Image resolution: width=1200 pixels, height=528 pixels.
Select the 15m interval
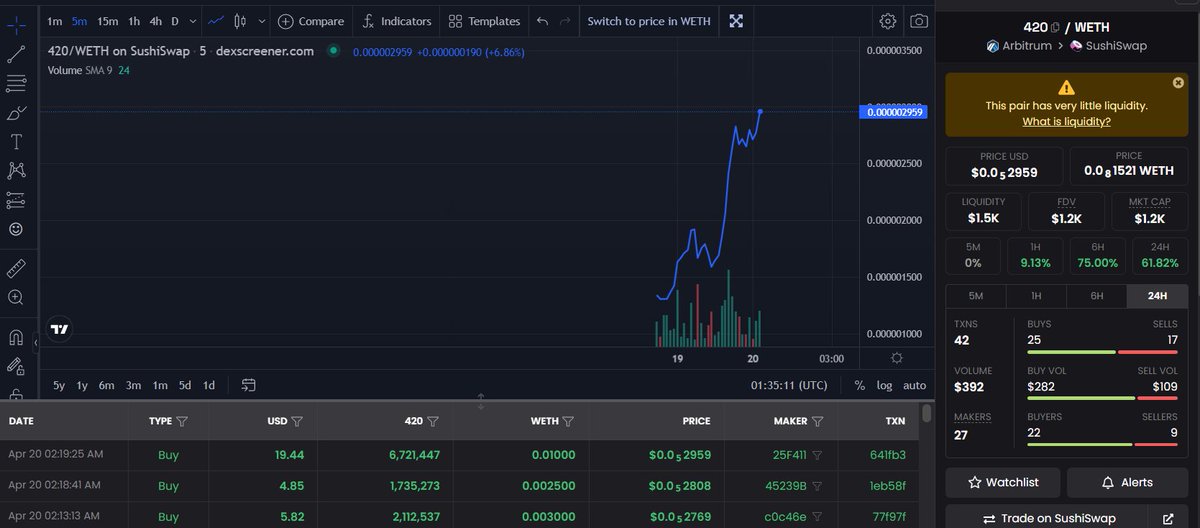tap(107, 21)
